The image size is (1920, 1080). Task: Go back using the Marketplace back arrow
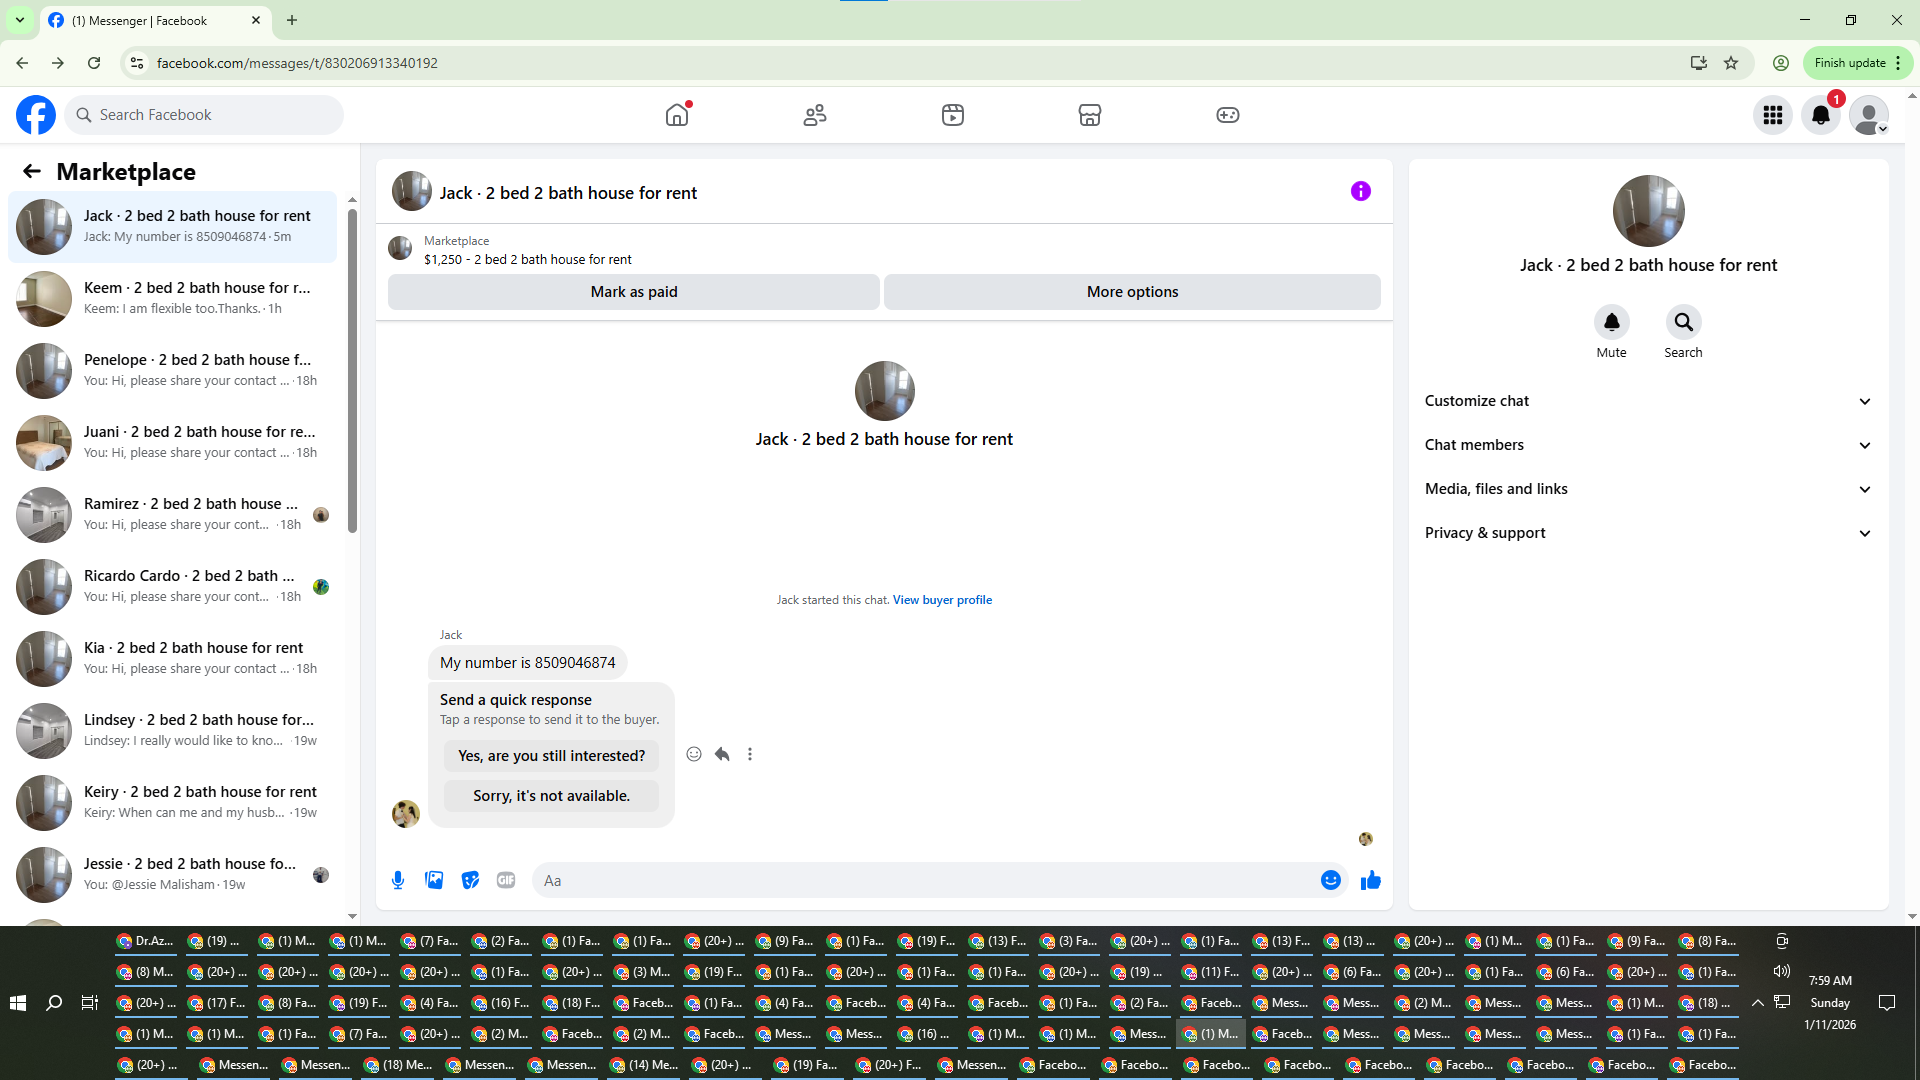32,172
